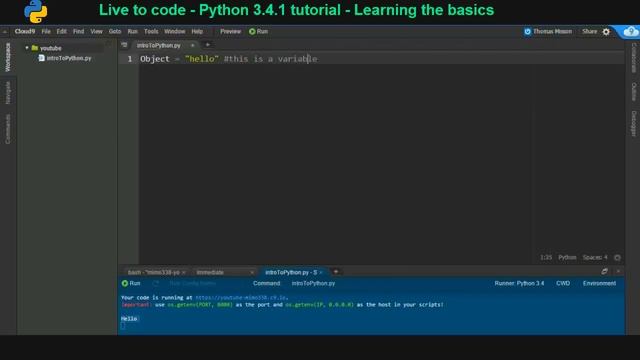The height and width of the screenshot is (360, 640).
Task: Add a new editor tab with plus
Action: (207, 45)
